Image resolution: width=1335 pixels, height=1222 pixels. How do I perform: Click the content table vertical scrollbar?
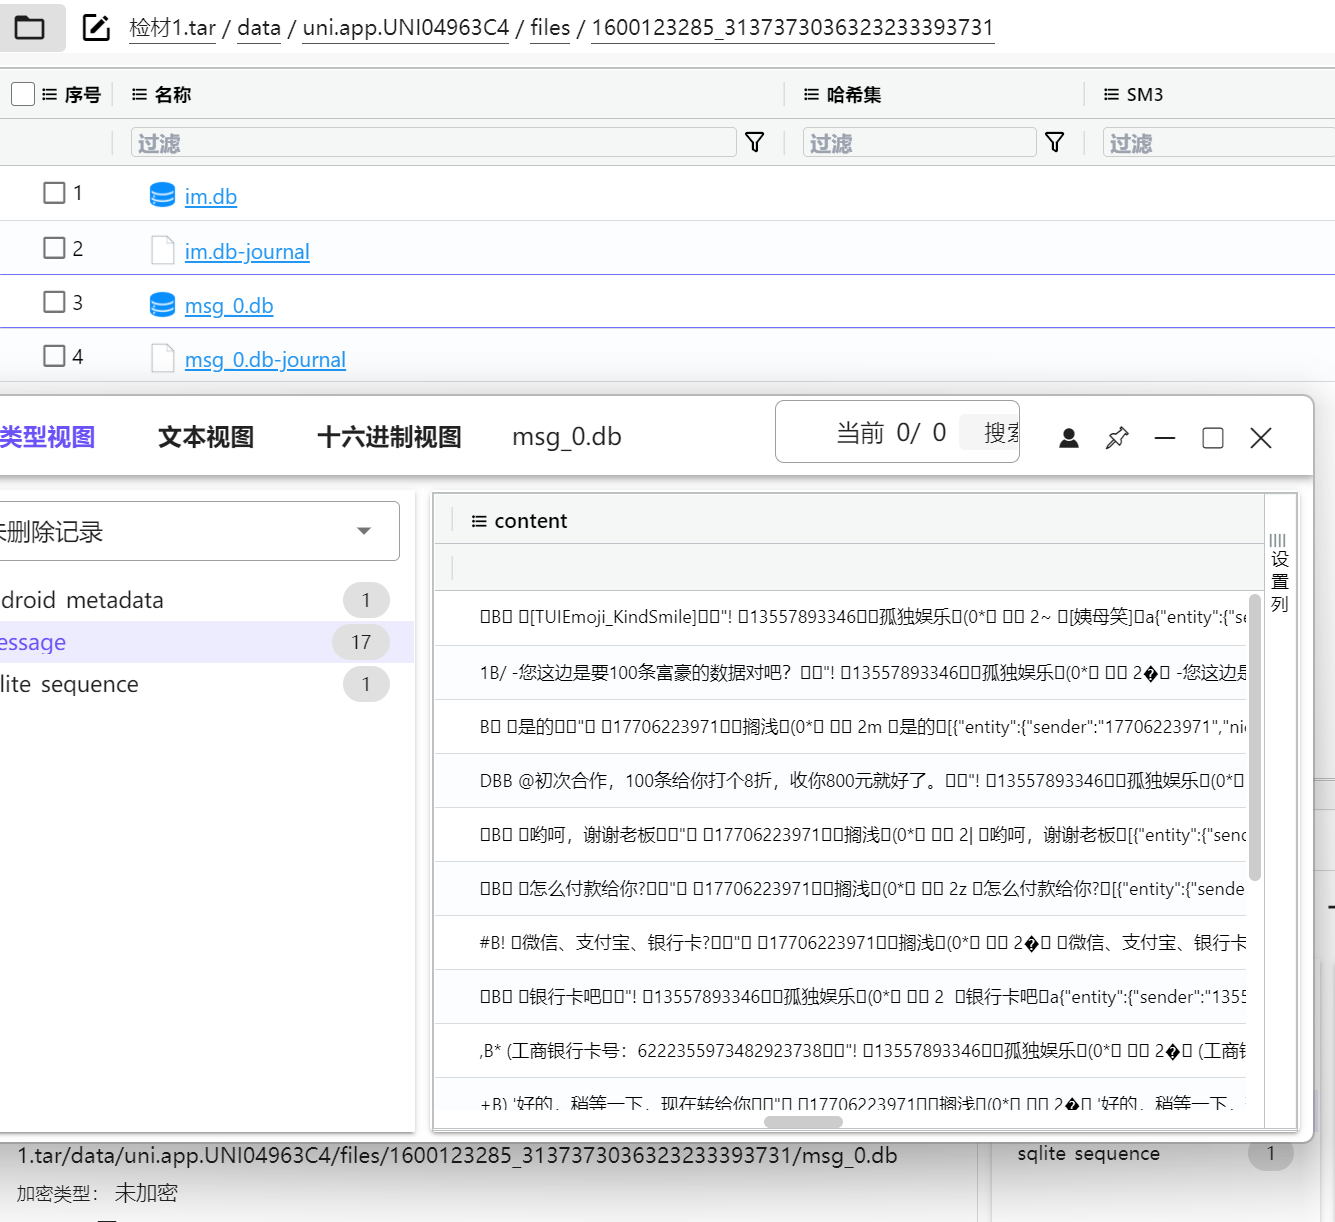[x=1254, y=738]
